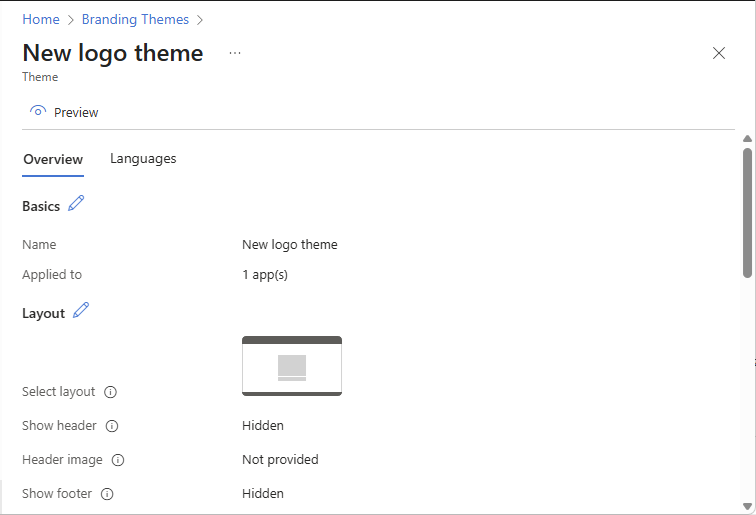The image size is (756, 515).
Task: Open the info icon next to Header image
Action: click(x=118, y=460)
